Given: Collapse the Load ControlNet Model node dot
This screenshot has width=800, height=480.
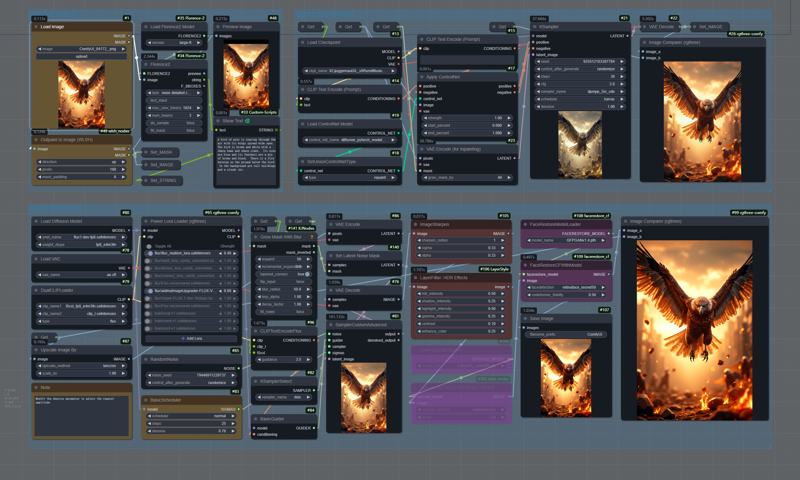Looking at the screenshot, I should point(302,123).
